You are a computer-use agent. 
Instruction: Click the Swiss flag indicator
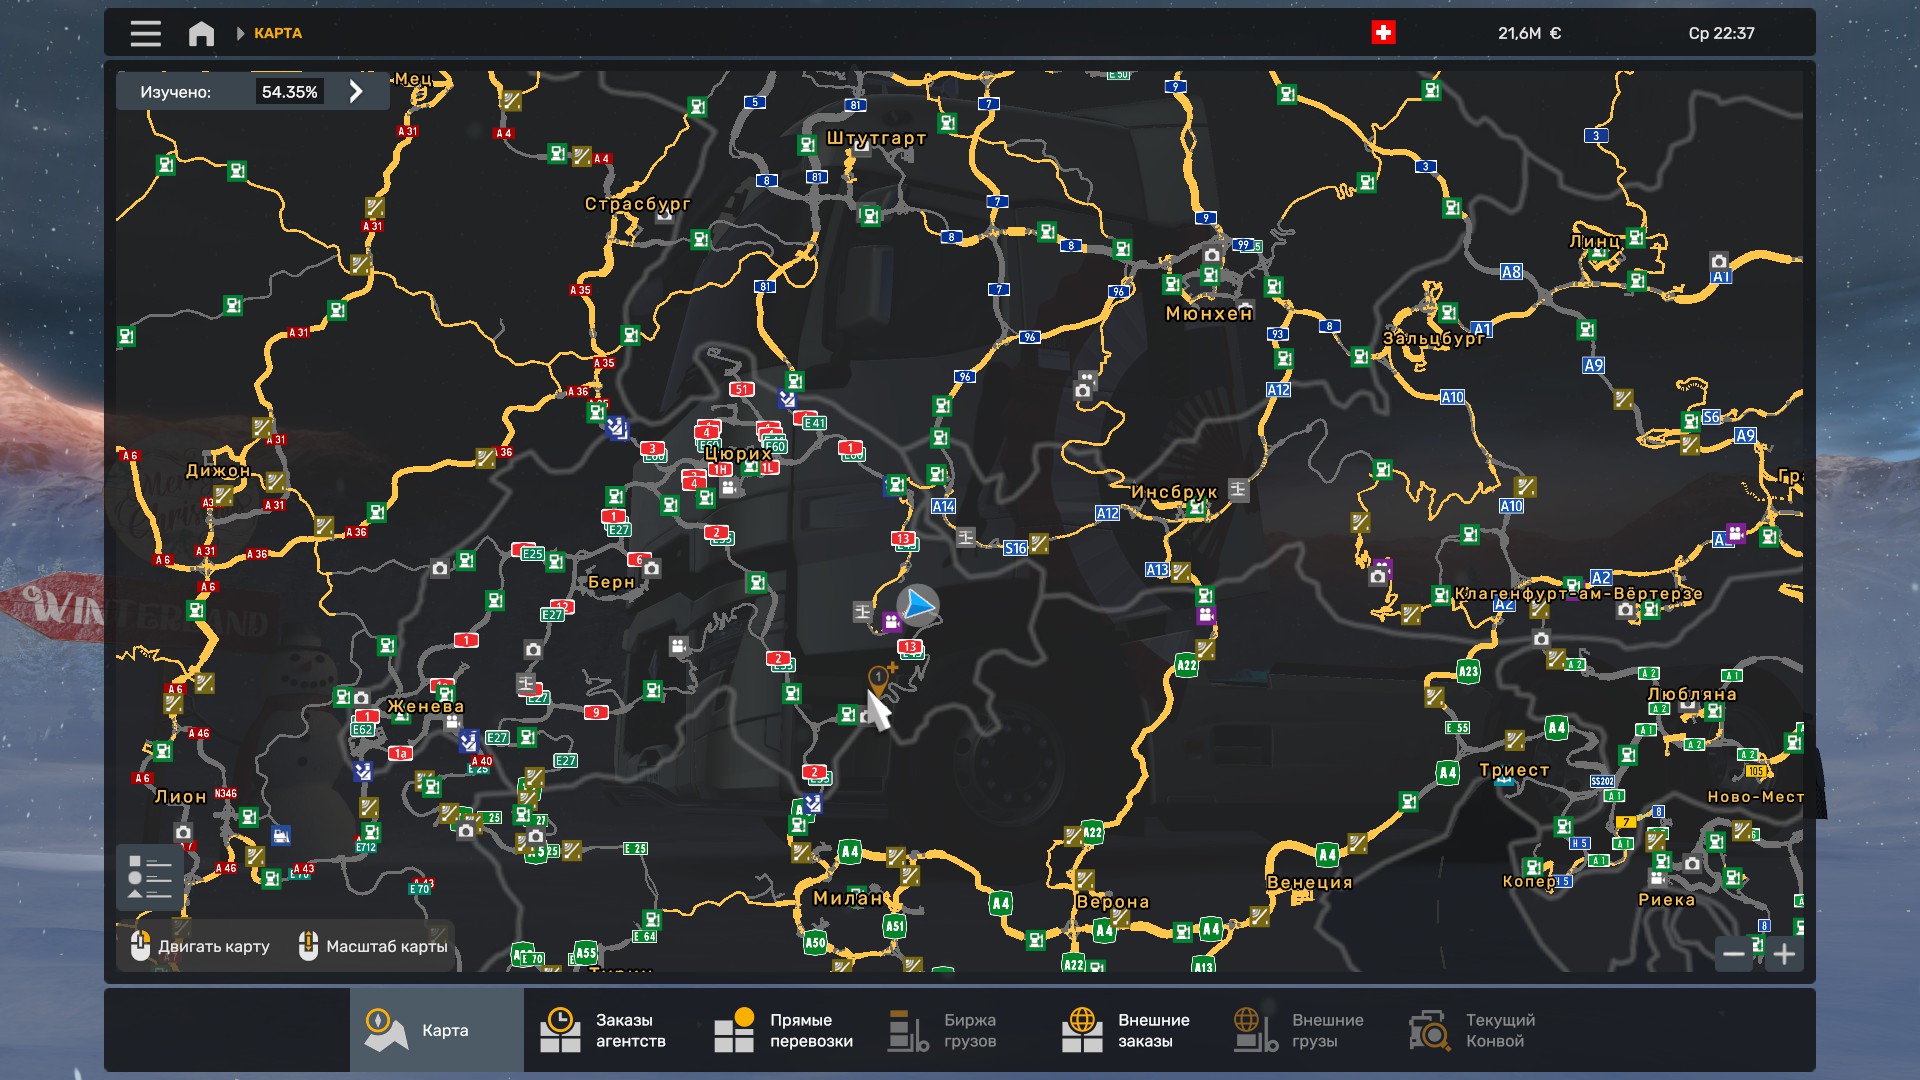pos(1383,33)
